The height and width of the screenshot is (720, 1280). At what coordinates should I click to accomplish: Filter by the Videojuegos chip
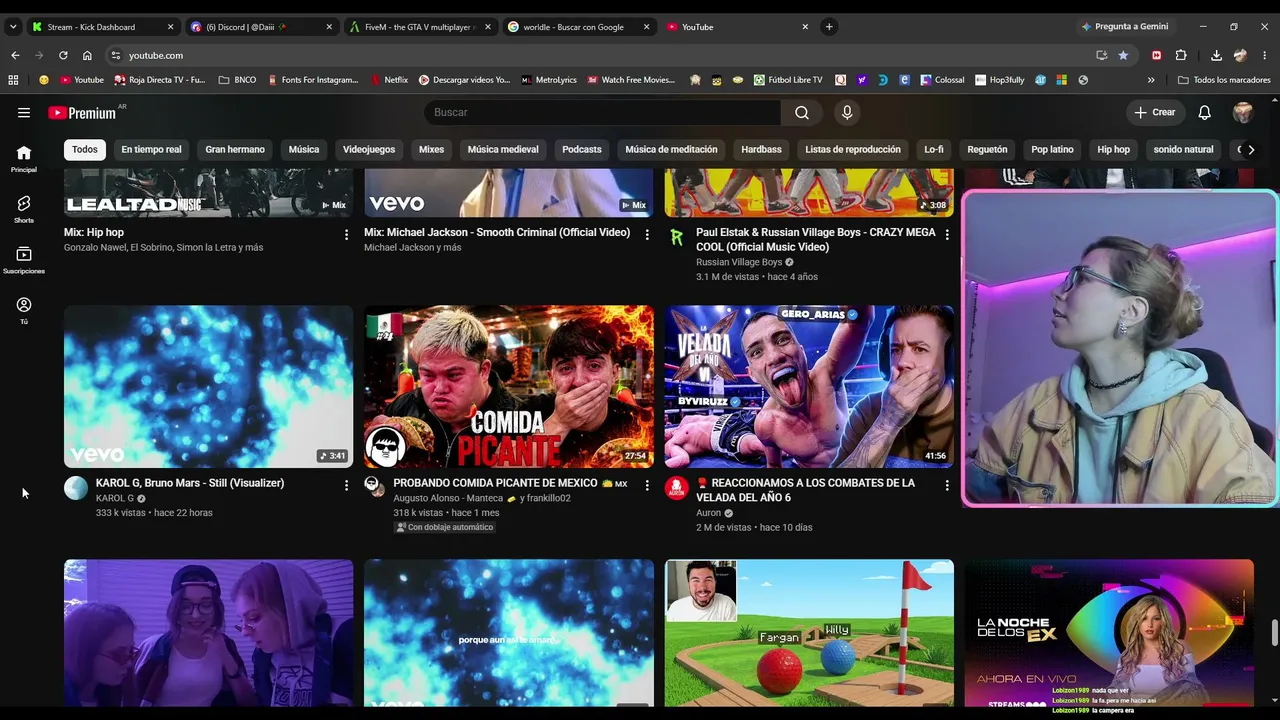(369, 150)
